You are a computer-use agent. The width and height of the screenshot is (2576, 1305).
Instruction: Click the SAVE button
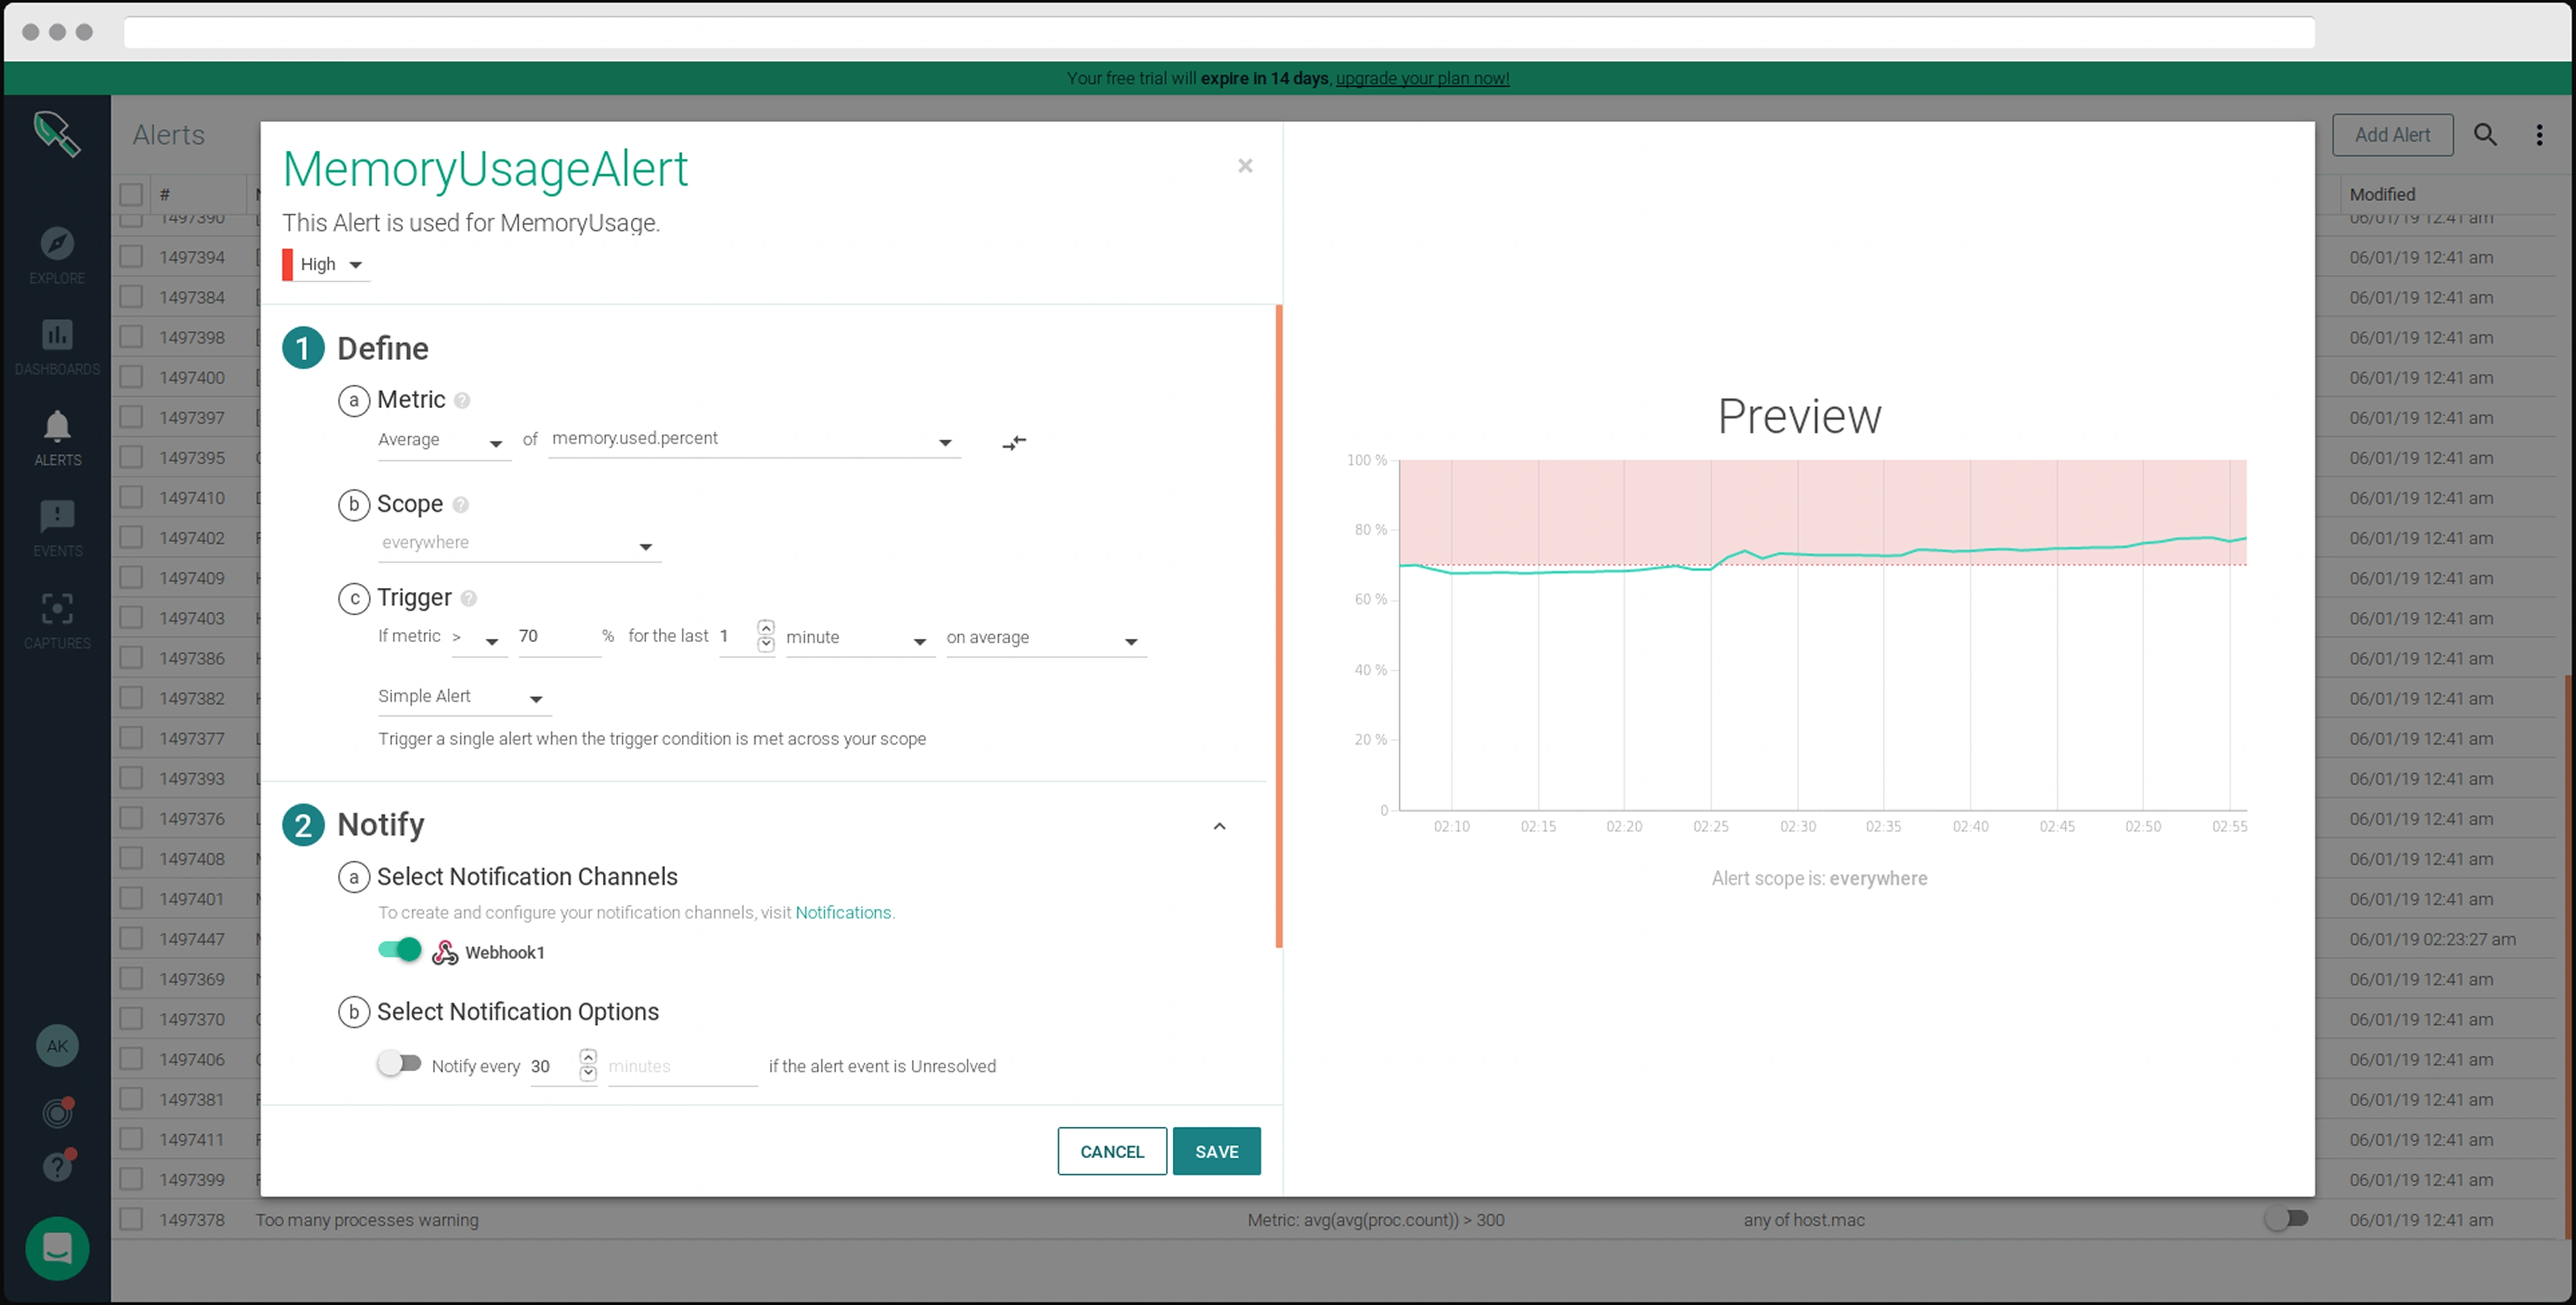tap(1216, 1151)
